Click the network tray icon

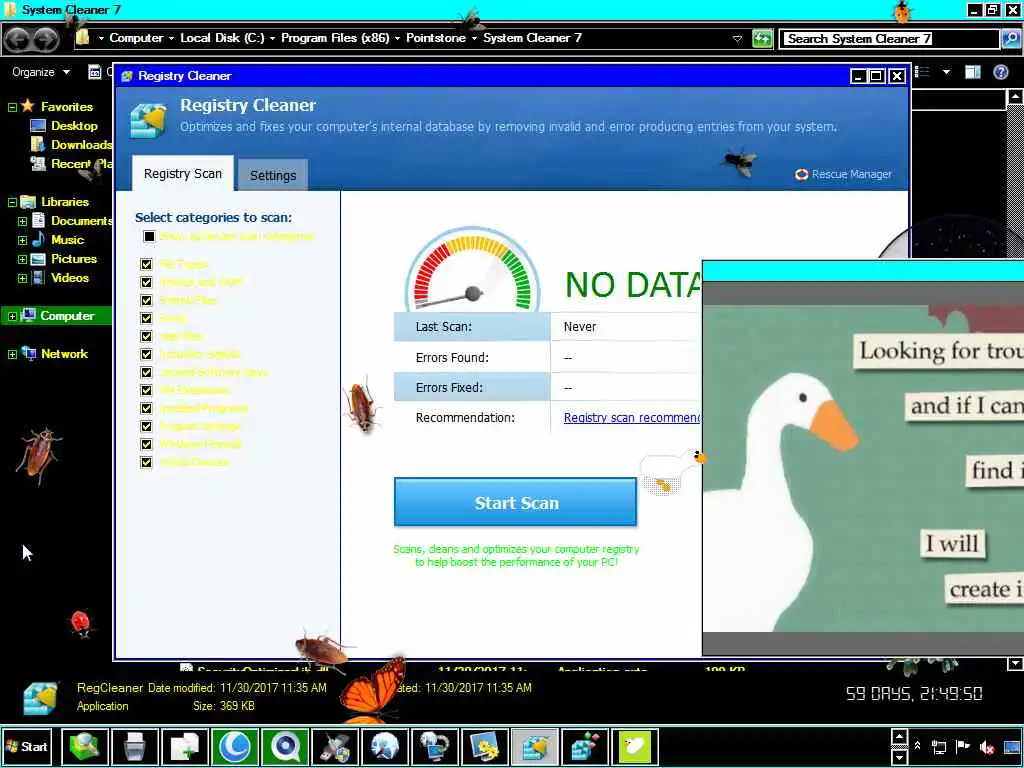click(x=939, y=746)
